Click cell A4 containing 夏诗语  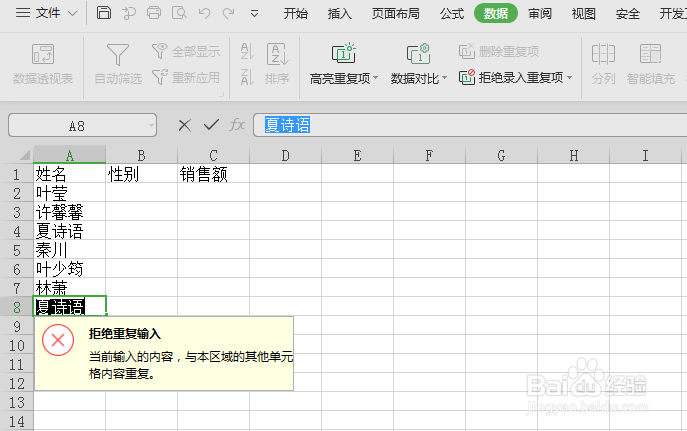[x=69, y=230]
